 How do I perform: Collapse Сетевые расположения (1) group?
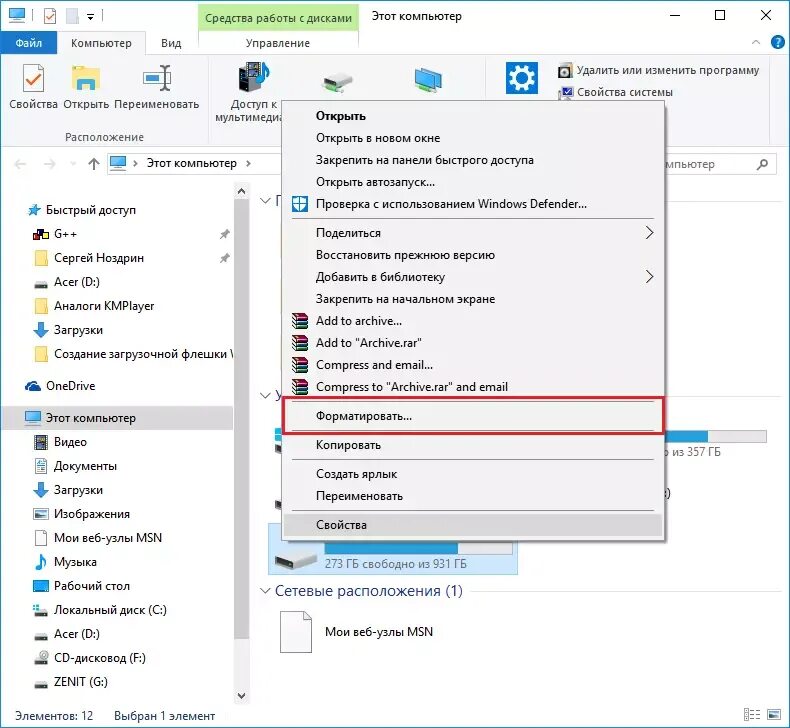coord(265,590)
